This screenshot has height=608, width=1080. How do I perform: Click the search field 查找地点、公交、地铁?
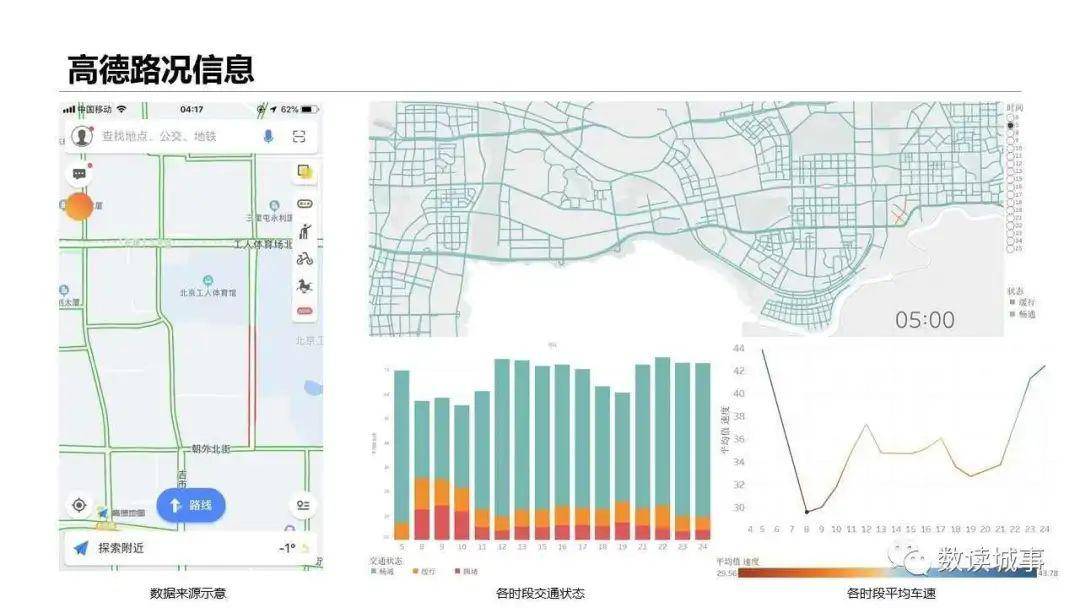[x=191, y=136]
